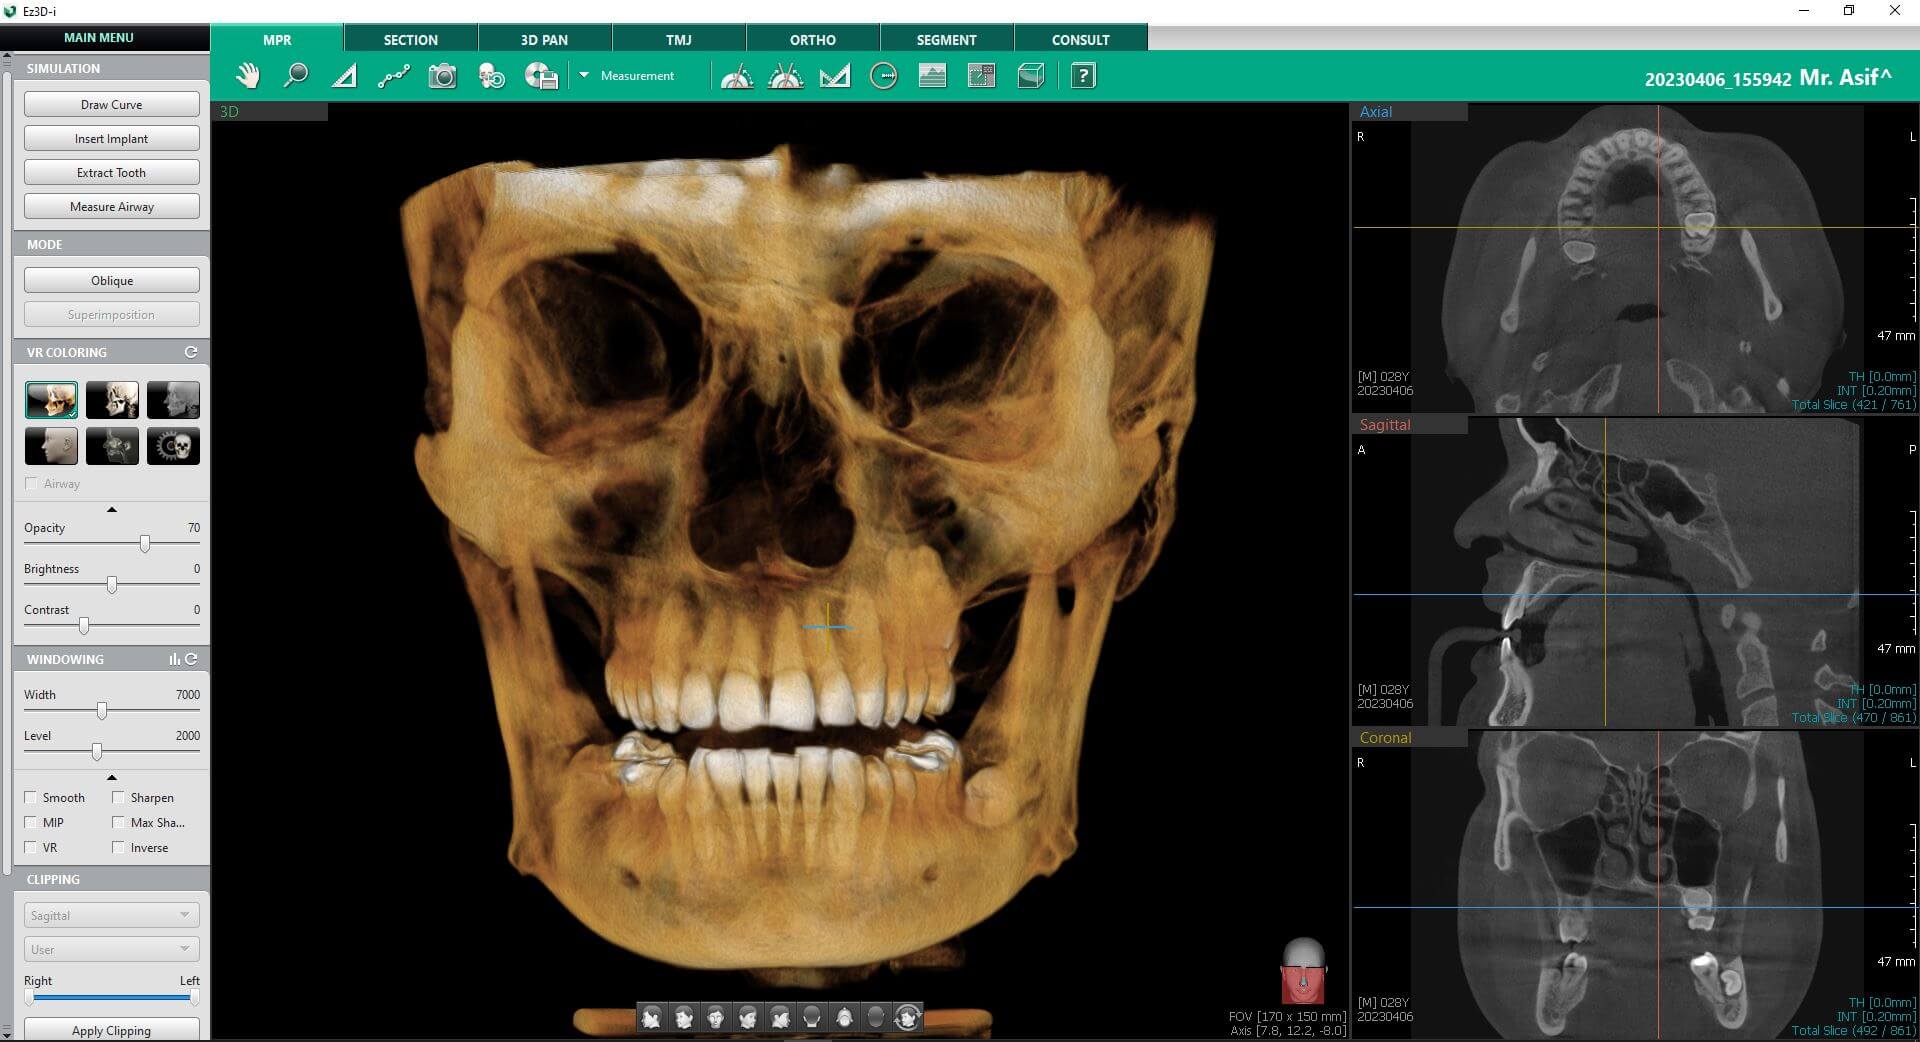Click the front face orientation icon
The height and width of the screenshot is (1042, 1920).
coord(716,1018)
